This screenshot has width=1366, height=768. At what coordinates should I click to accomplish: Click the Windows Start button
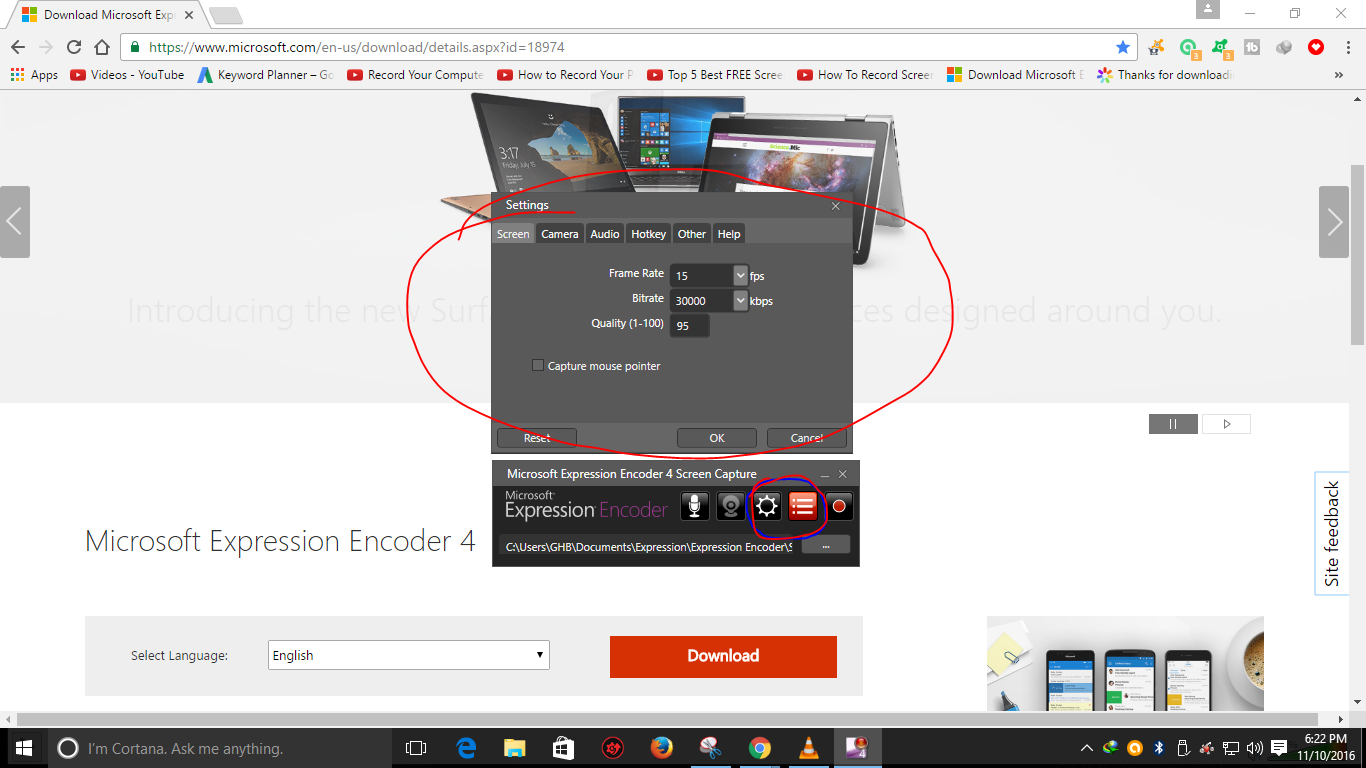24,748
